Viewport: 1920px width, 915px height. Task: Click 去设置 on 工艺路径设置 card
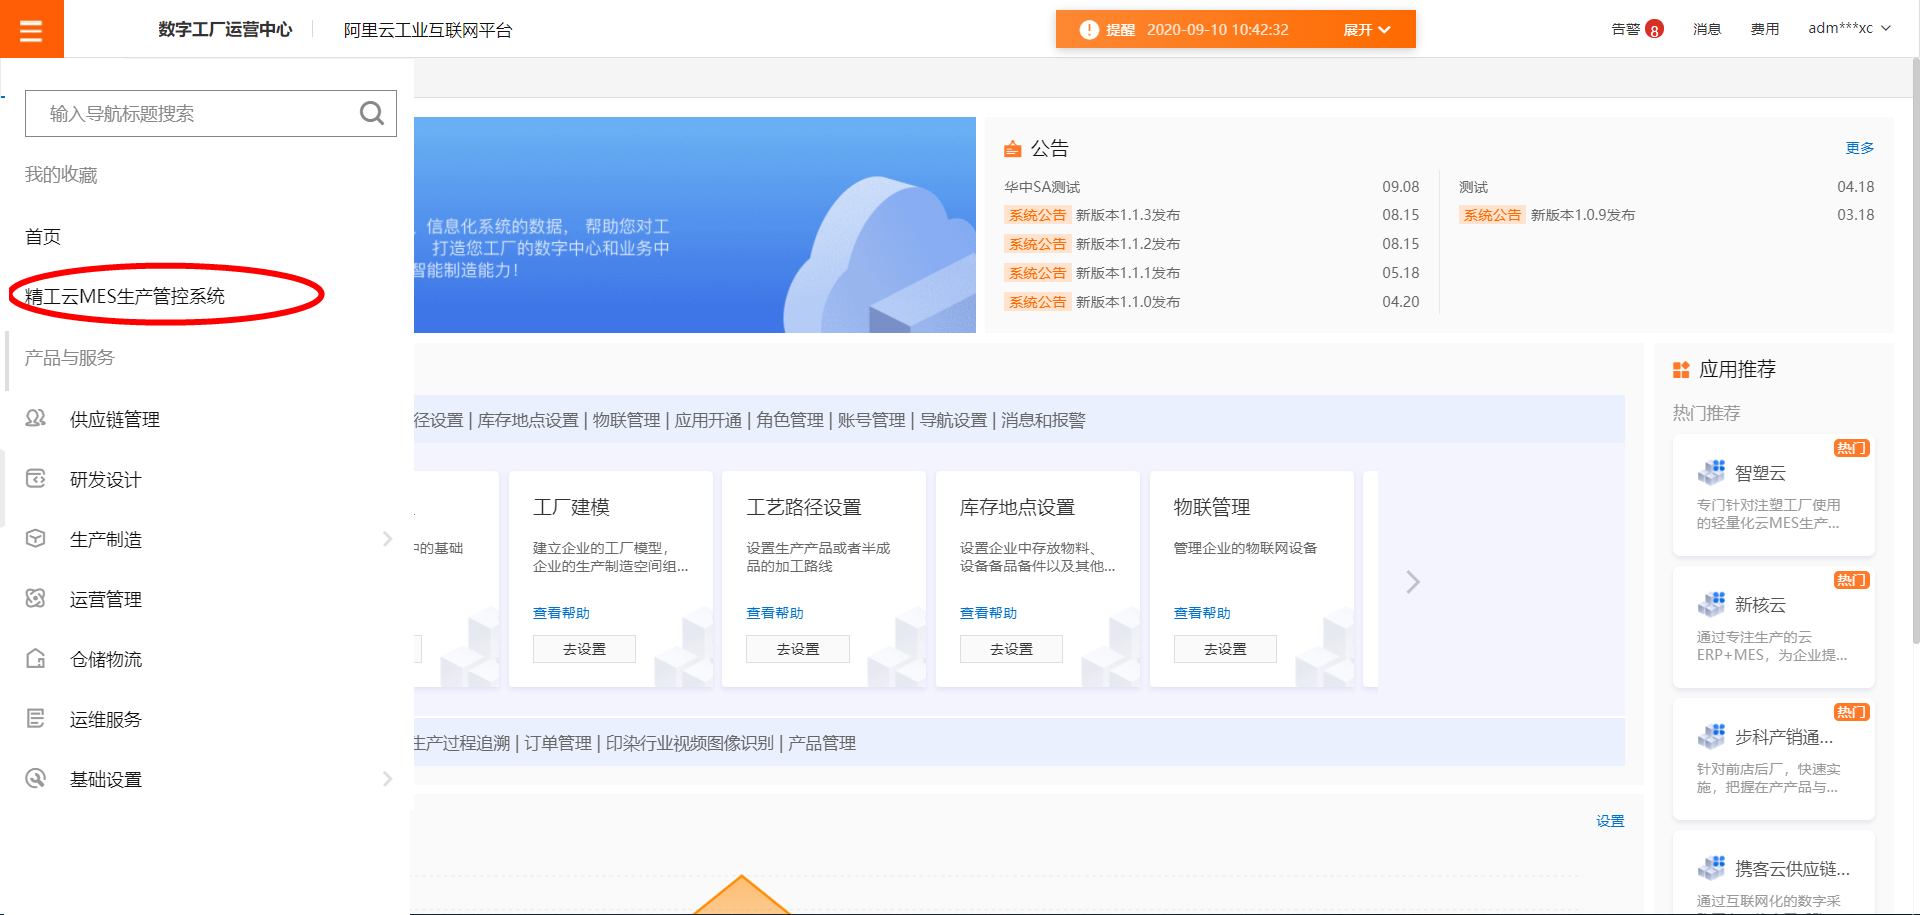798,649
